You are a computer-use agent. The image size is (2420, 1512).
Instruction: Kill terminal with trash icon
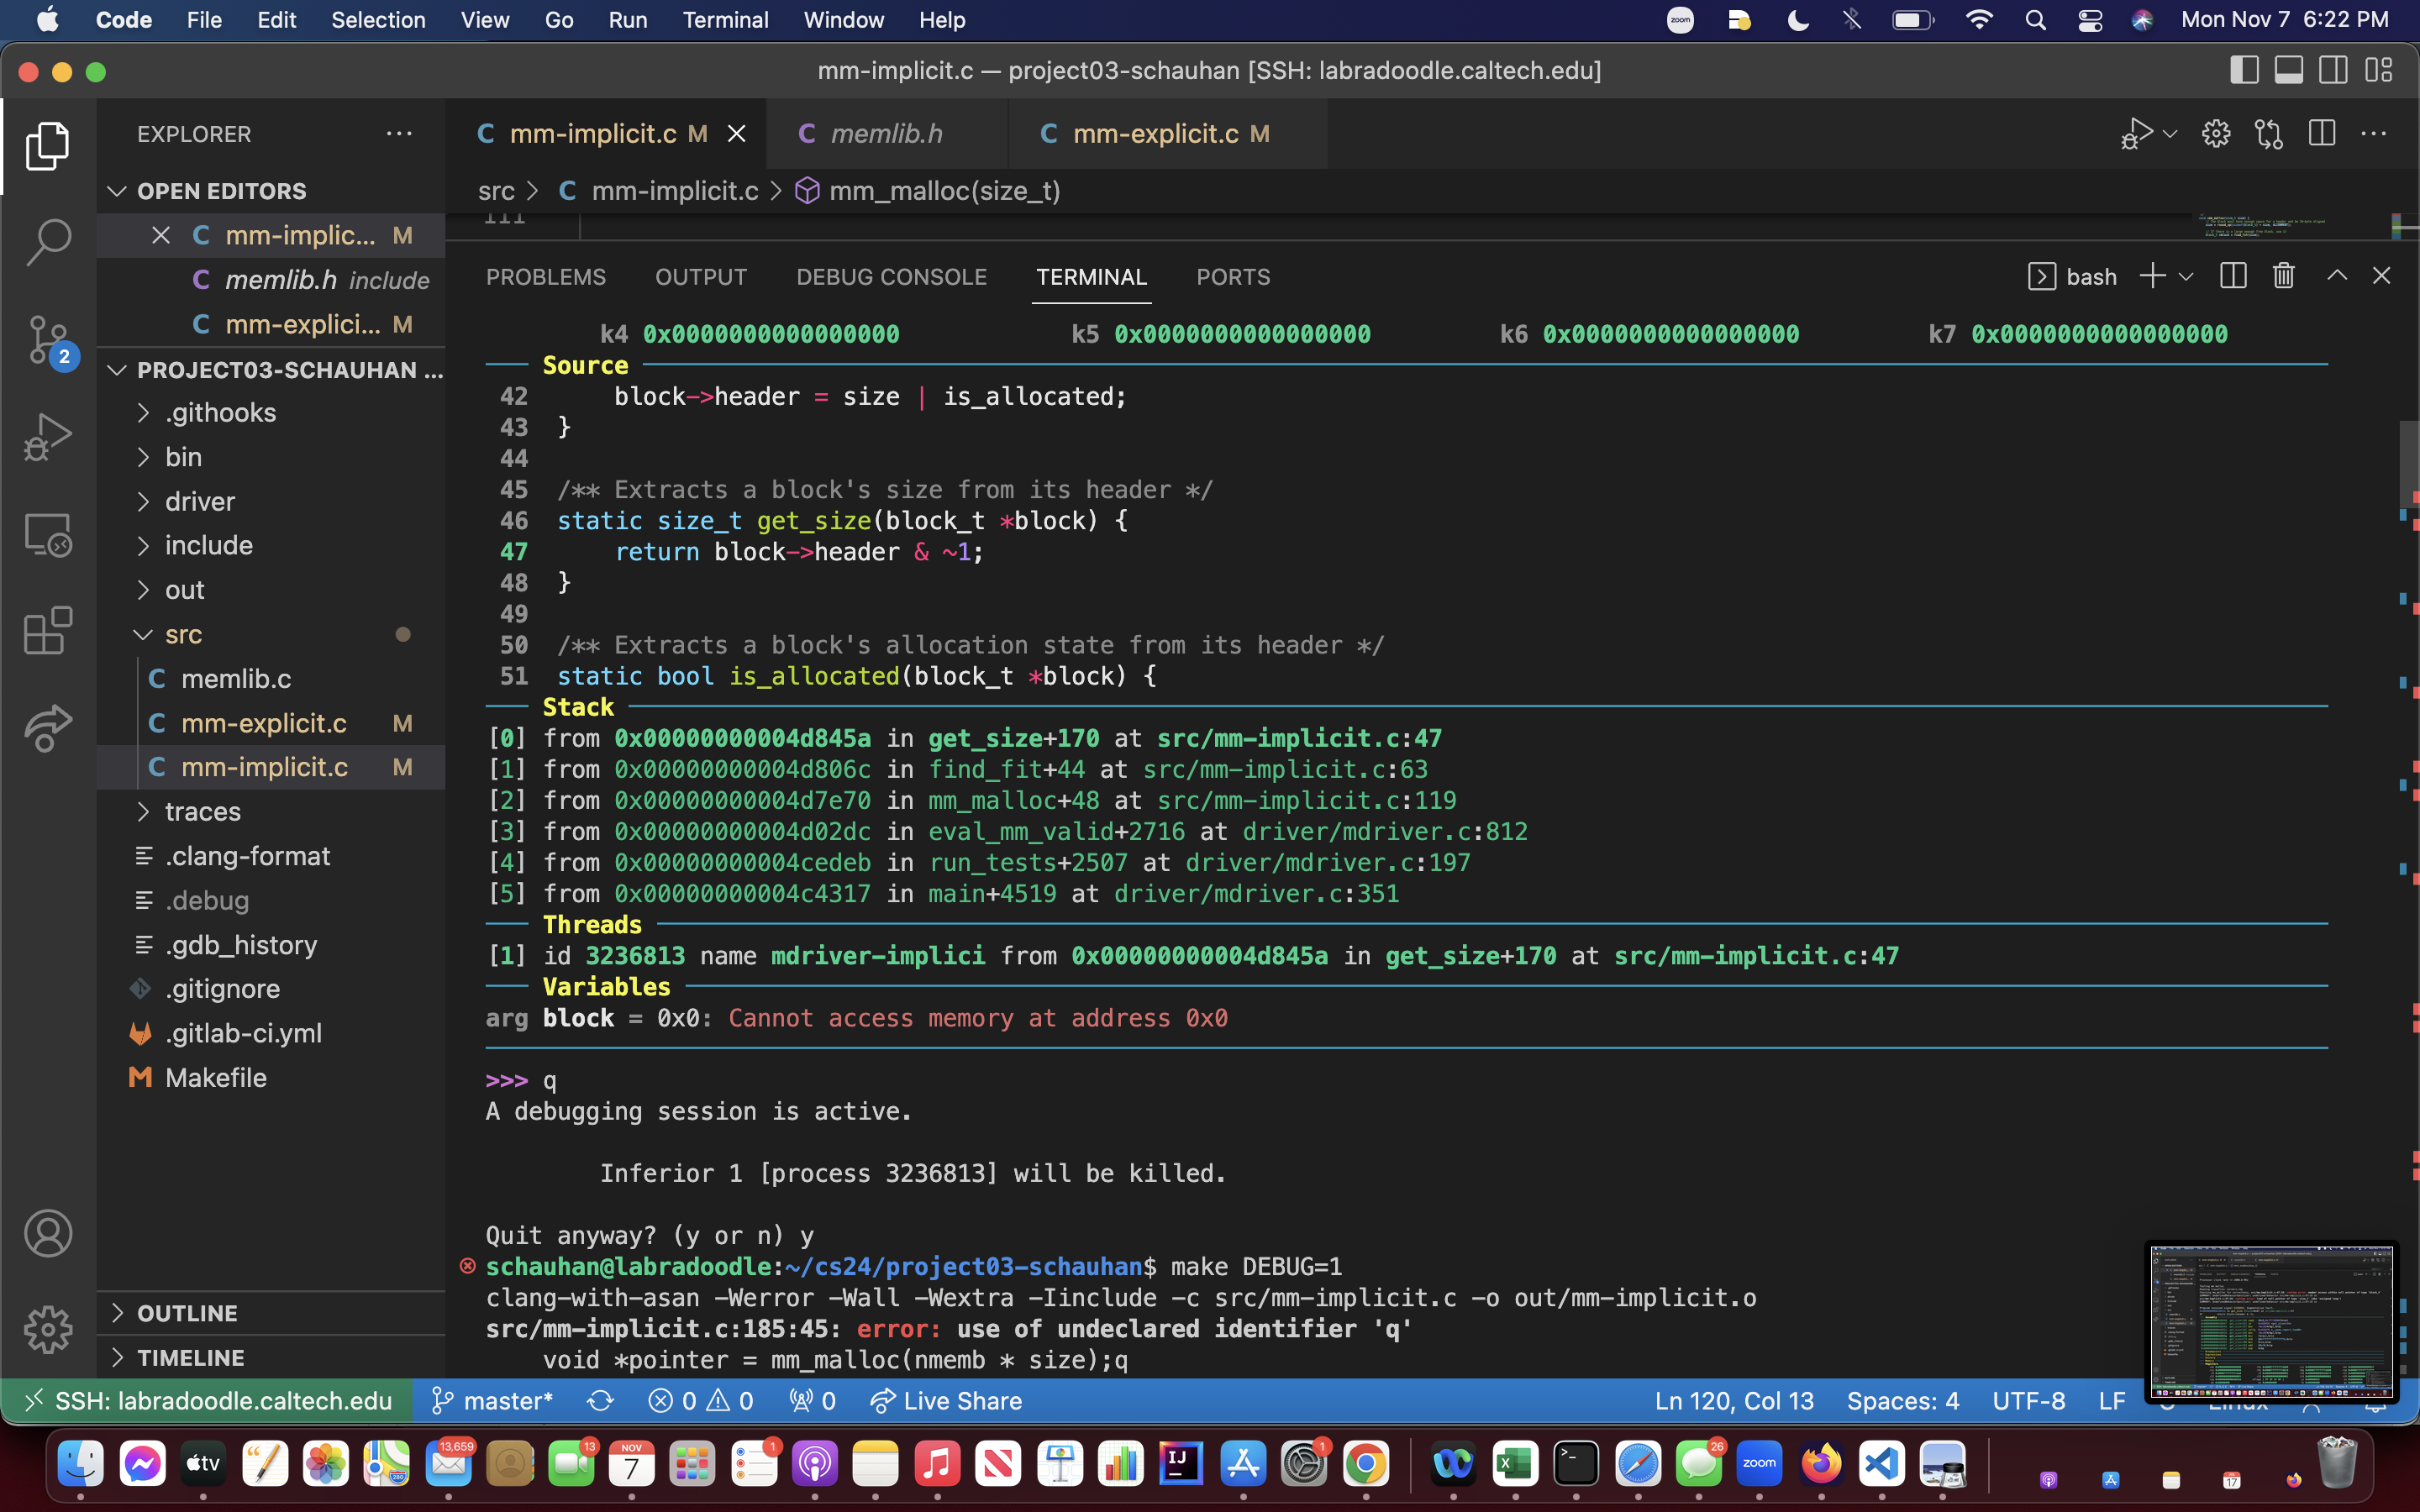2283,276
